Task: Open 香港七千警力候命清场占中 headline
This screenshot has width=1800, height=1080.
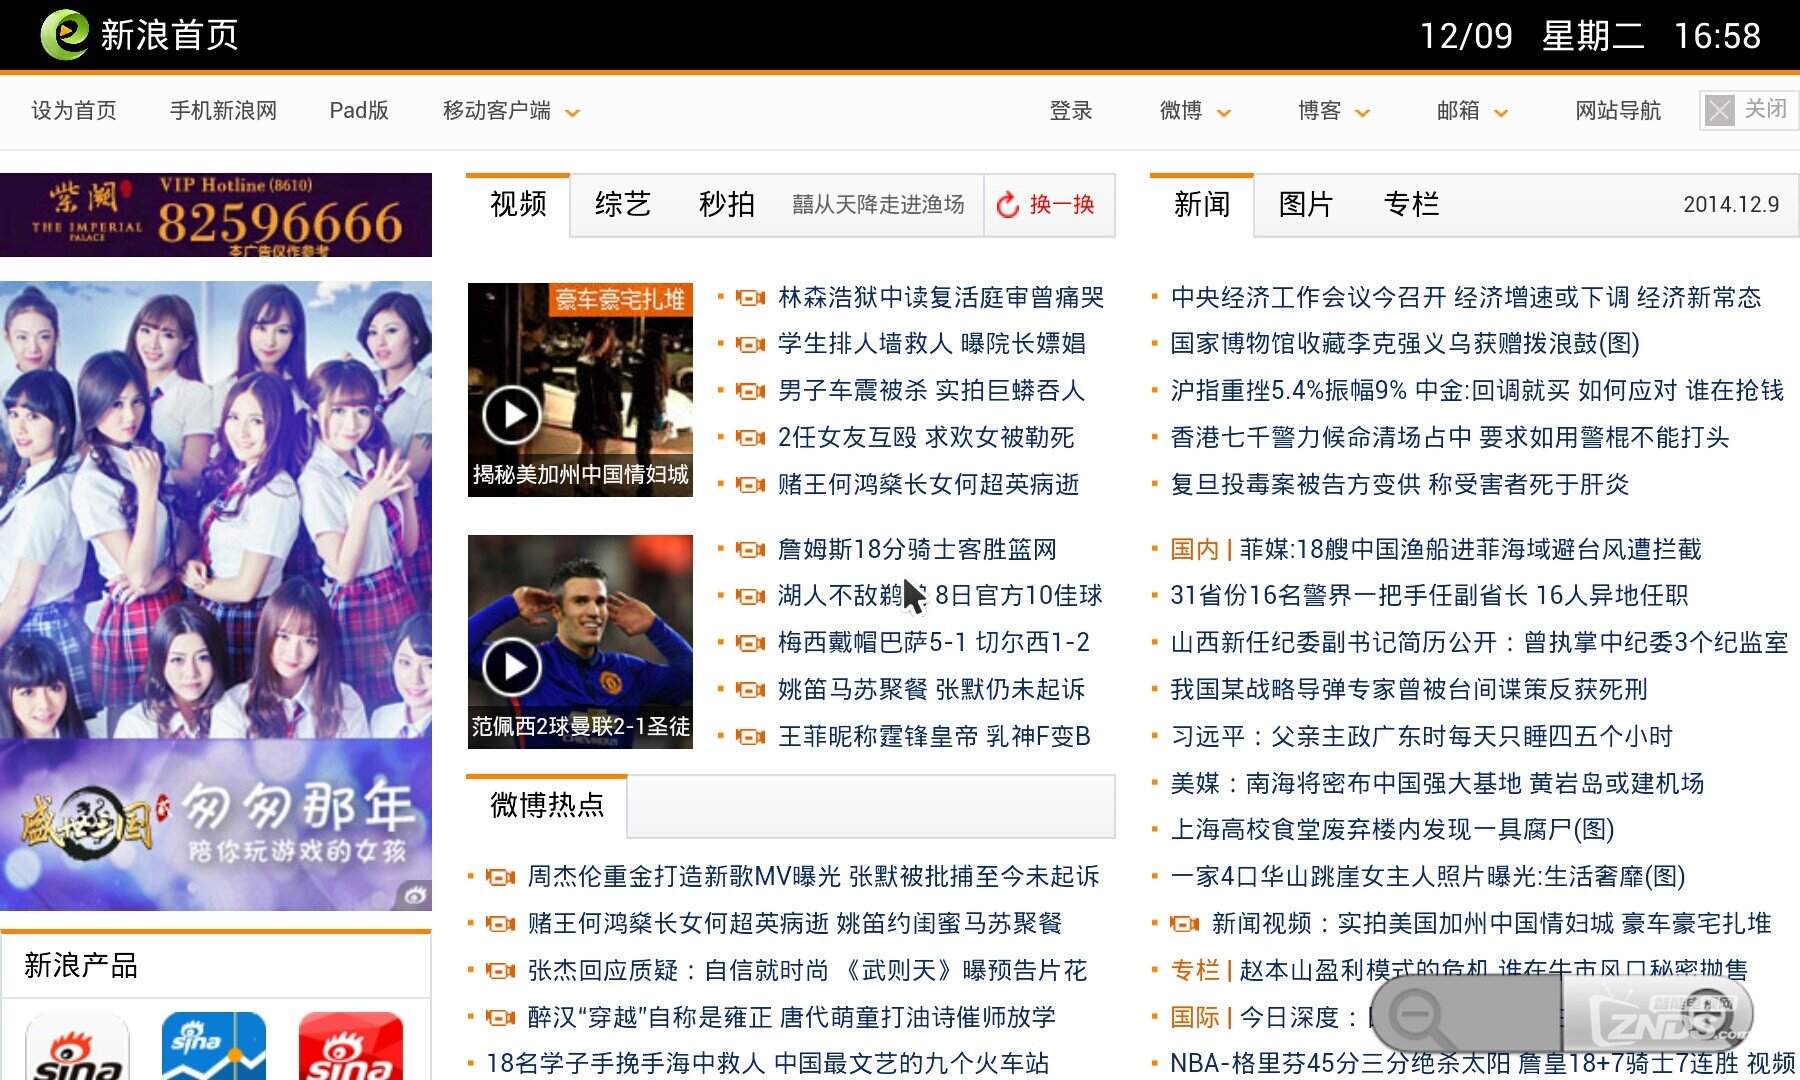Action: tap(1450, 438)
